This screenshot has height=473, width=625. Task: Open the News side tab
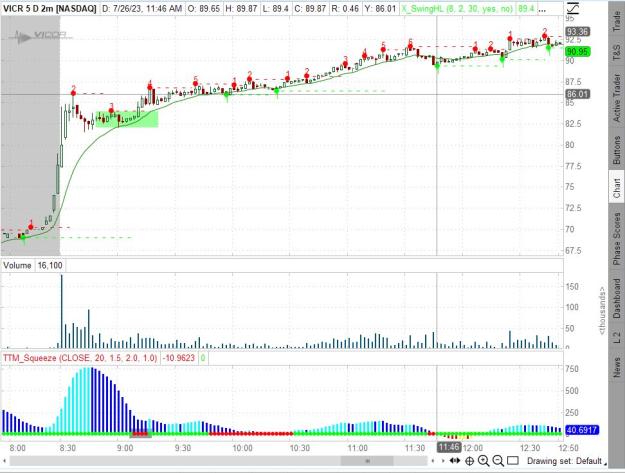(616, 367)
